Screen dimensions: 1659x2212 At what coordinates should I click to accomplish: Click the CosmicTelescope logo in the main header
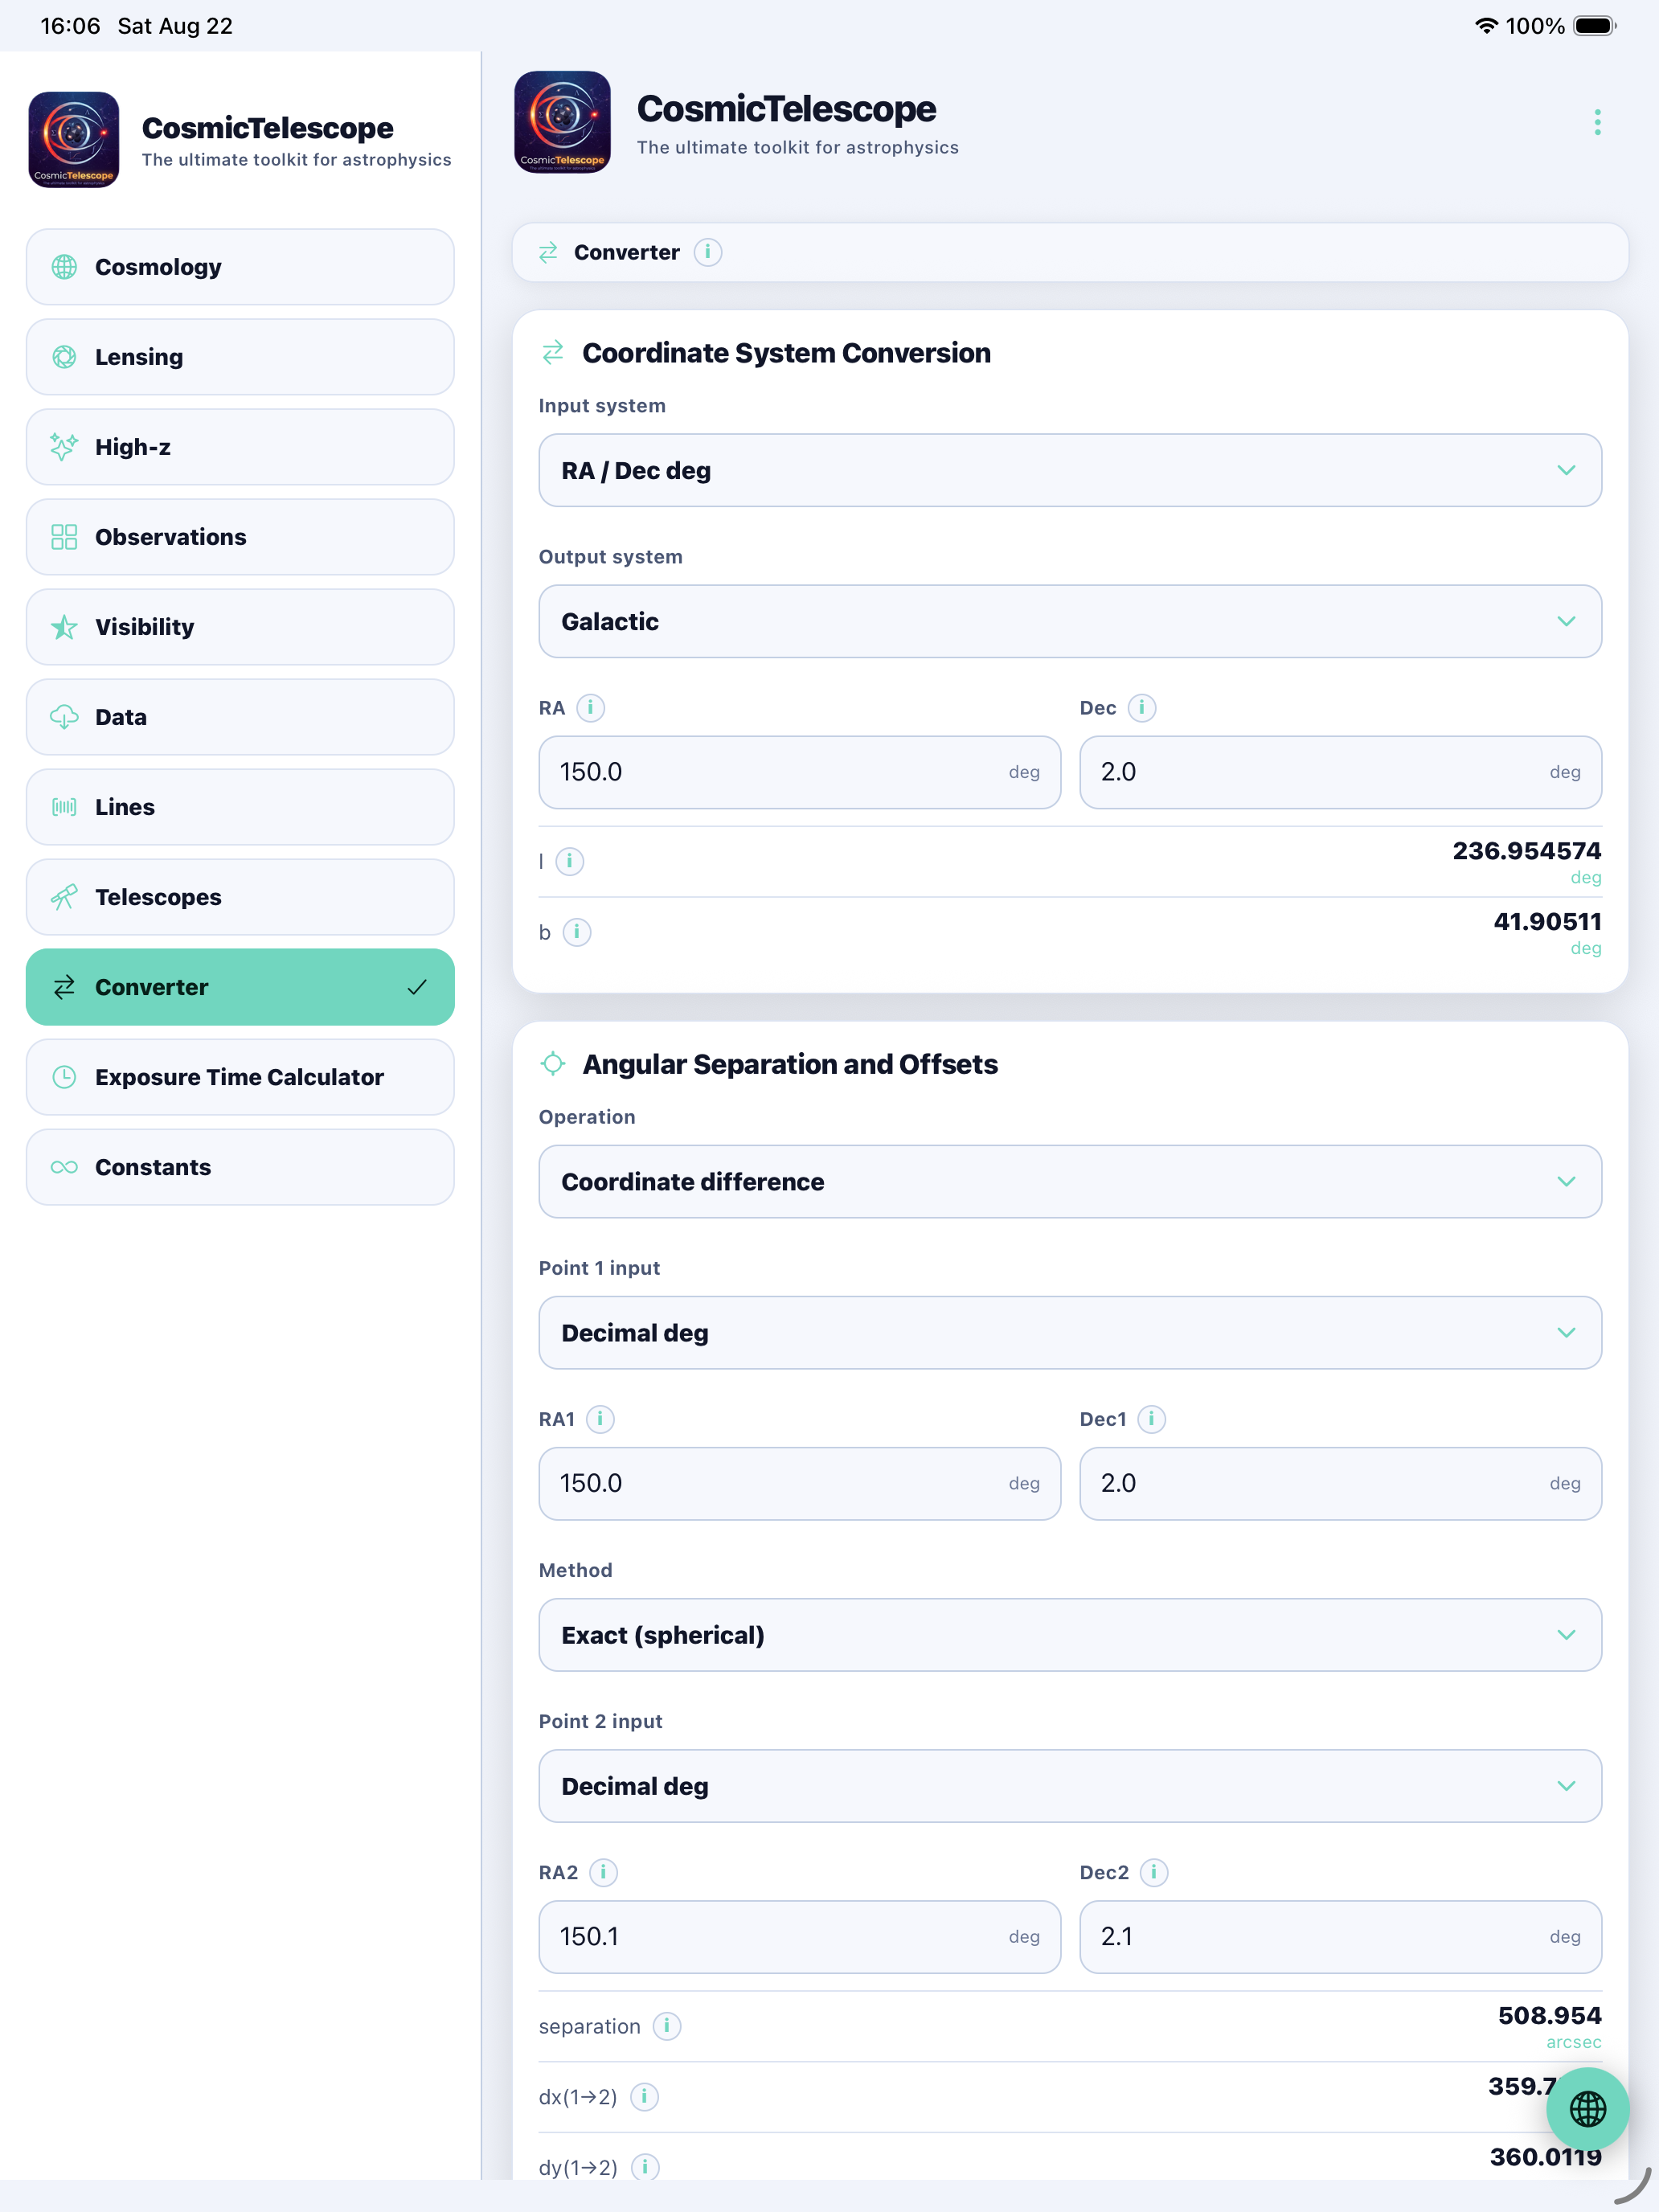coord(562,122)
